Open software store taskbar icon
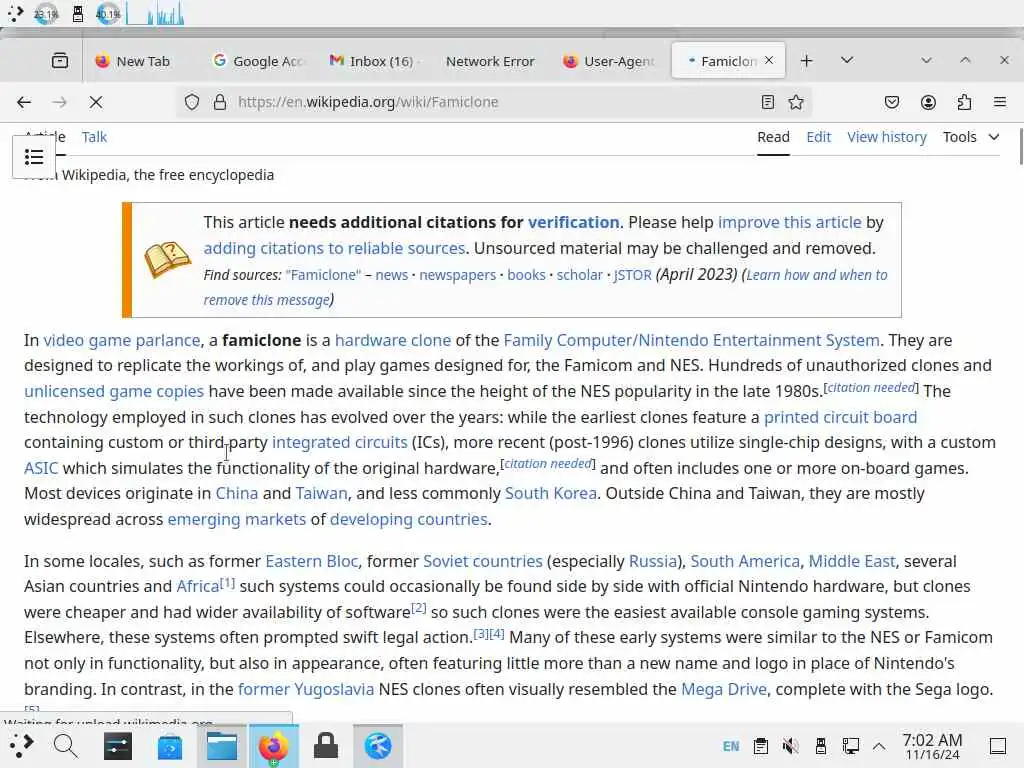1024x768 pixels. [x=170, y=746]
